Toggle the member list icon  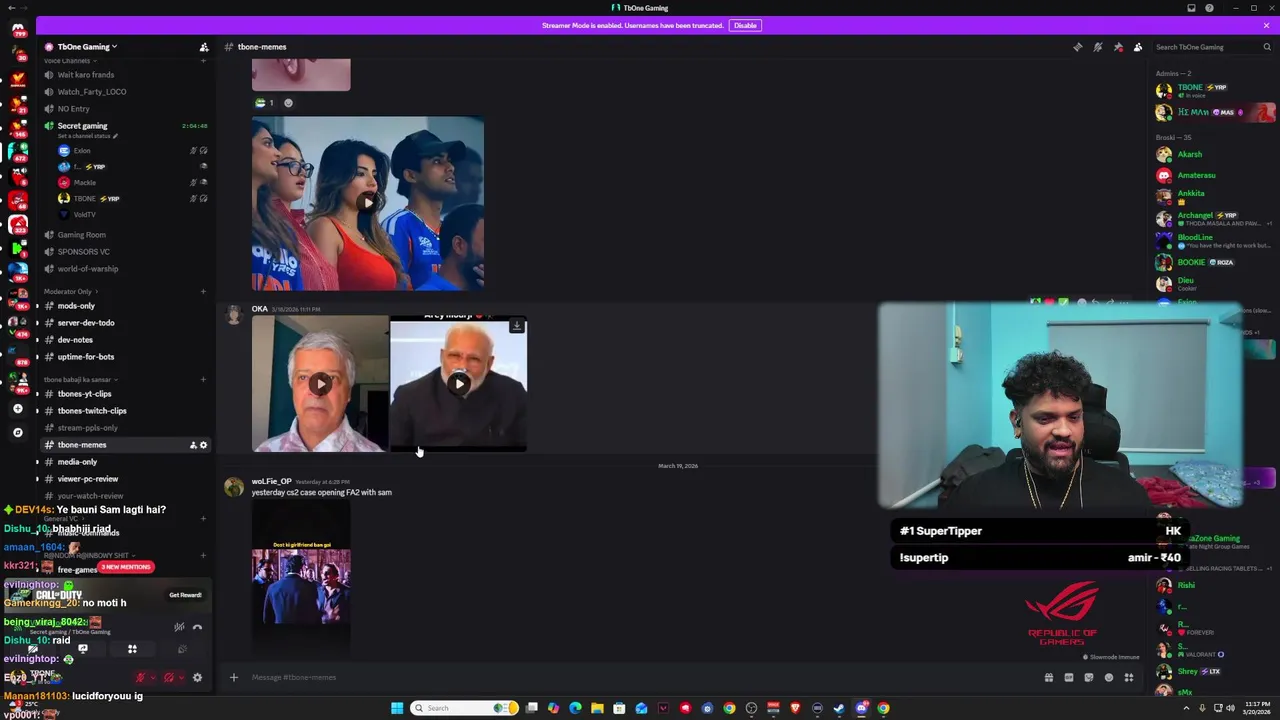1138,47
